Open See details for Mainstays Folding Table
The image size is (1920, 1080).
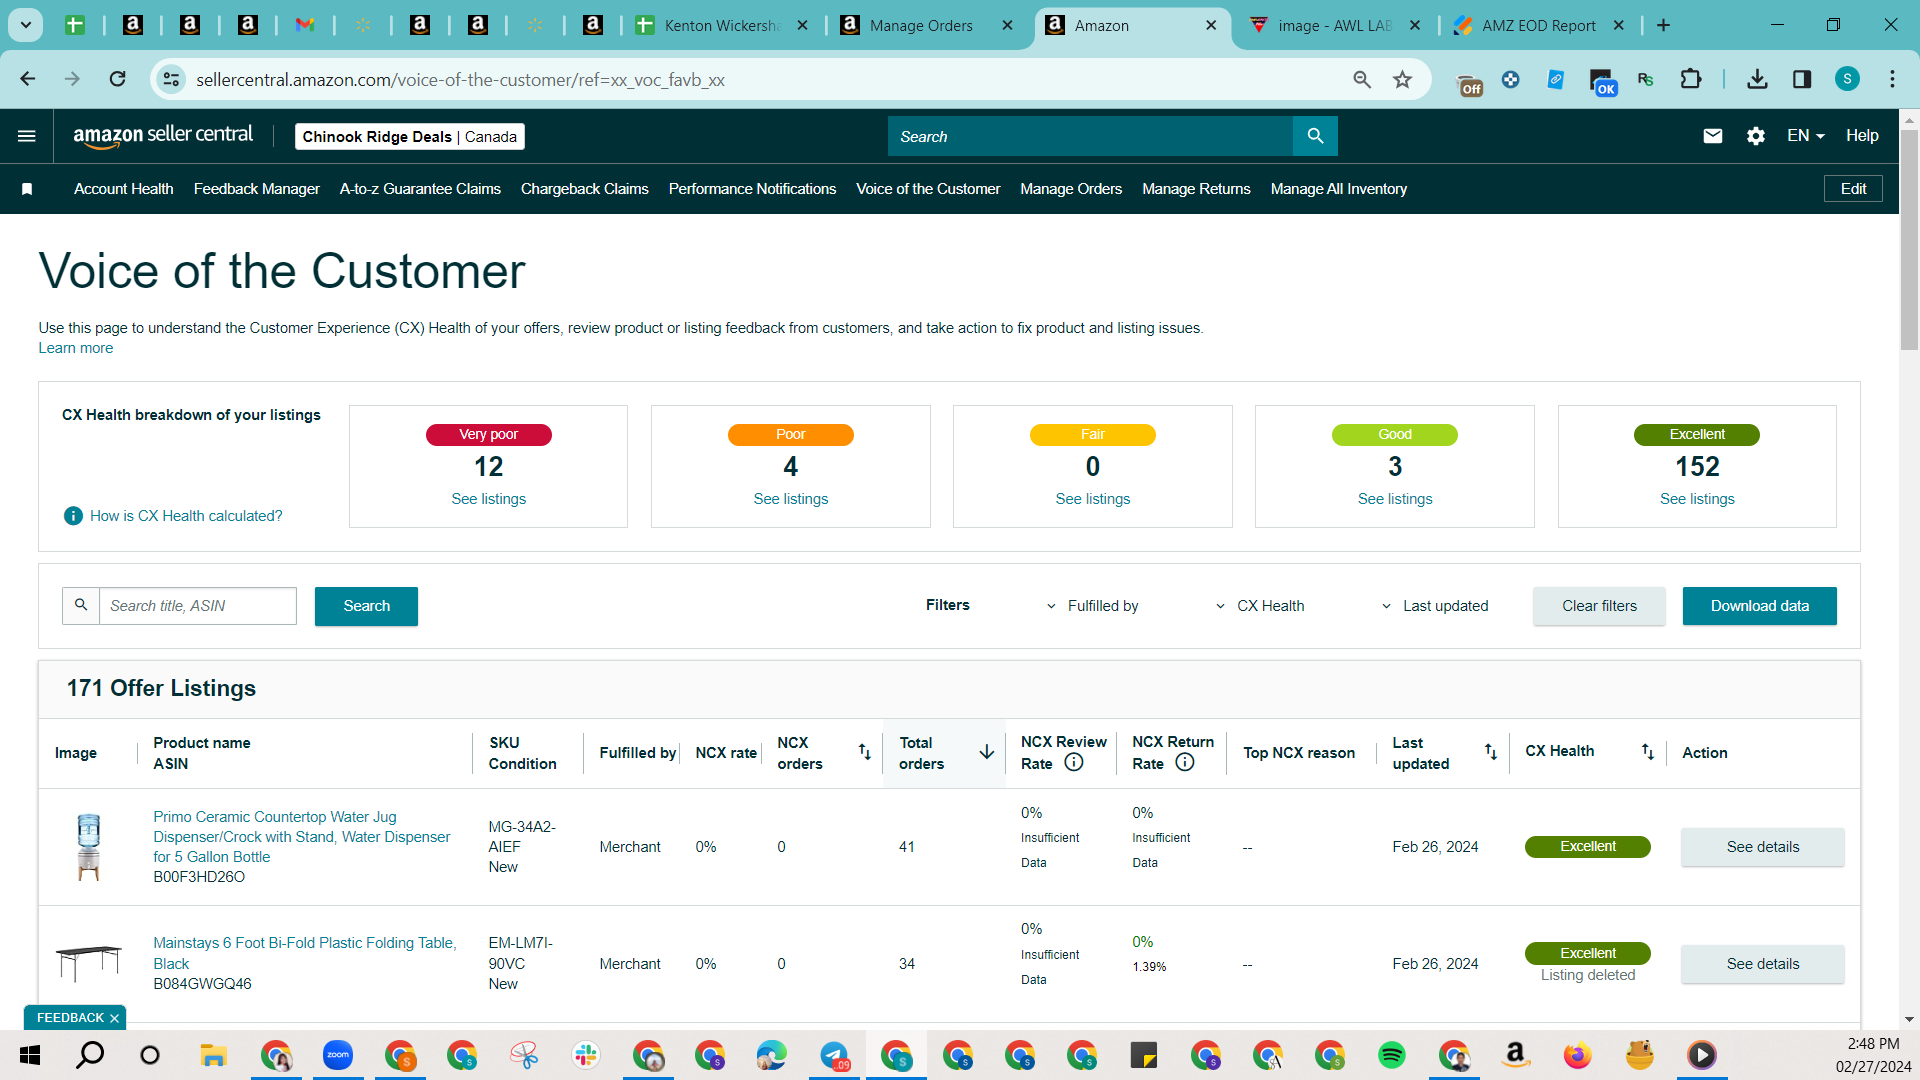point(1762,964)
